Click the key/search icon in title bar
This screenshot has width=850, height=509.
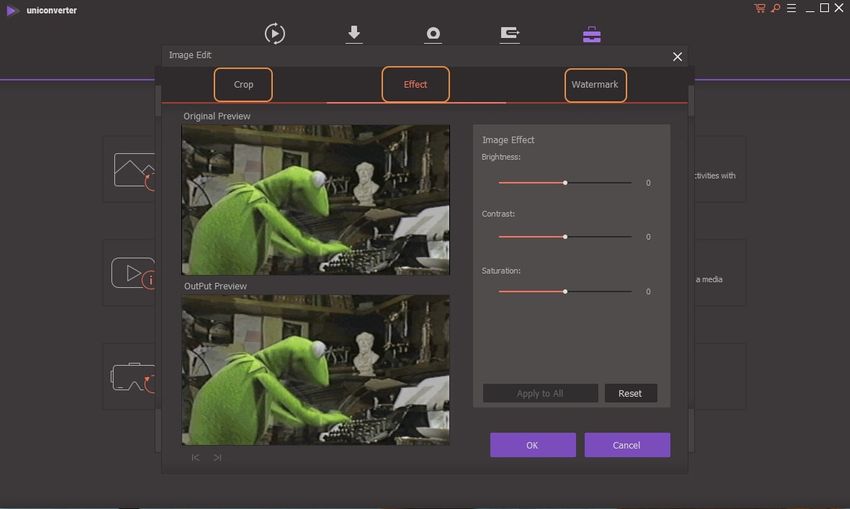pos(774,8)
